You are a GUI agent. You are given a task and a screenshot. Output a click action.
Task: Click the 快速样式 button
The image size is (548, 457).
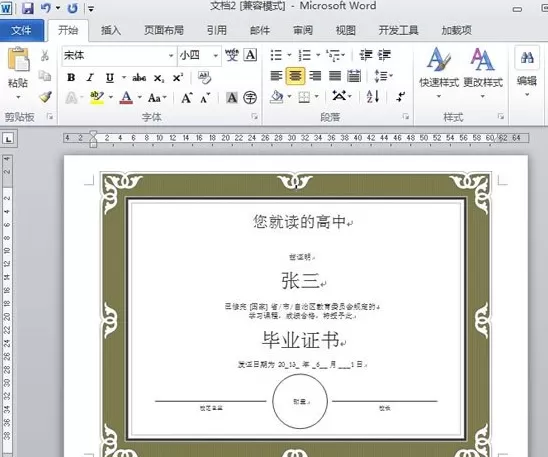(x=439, y=73)
